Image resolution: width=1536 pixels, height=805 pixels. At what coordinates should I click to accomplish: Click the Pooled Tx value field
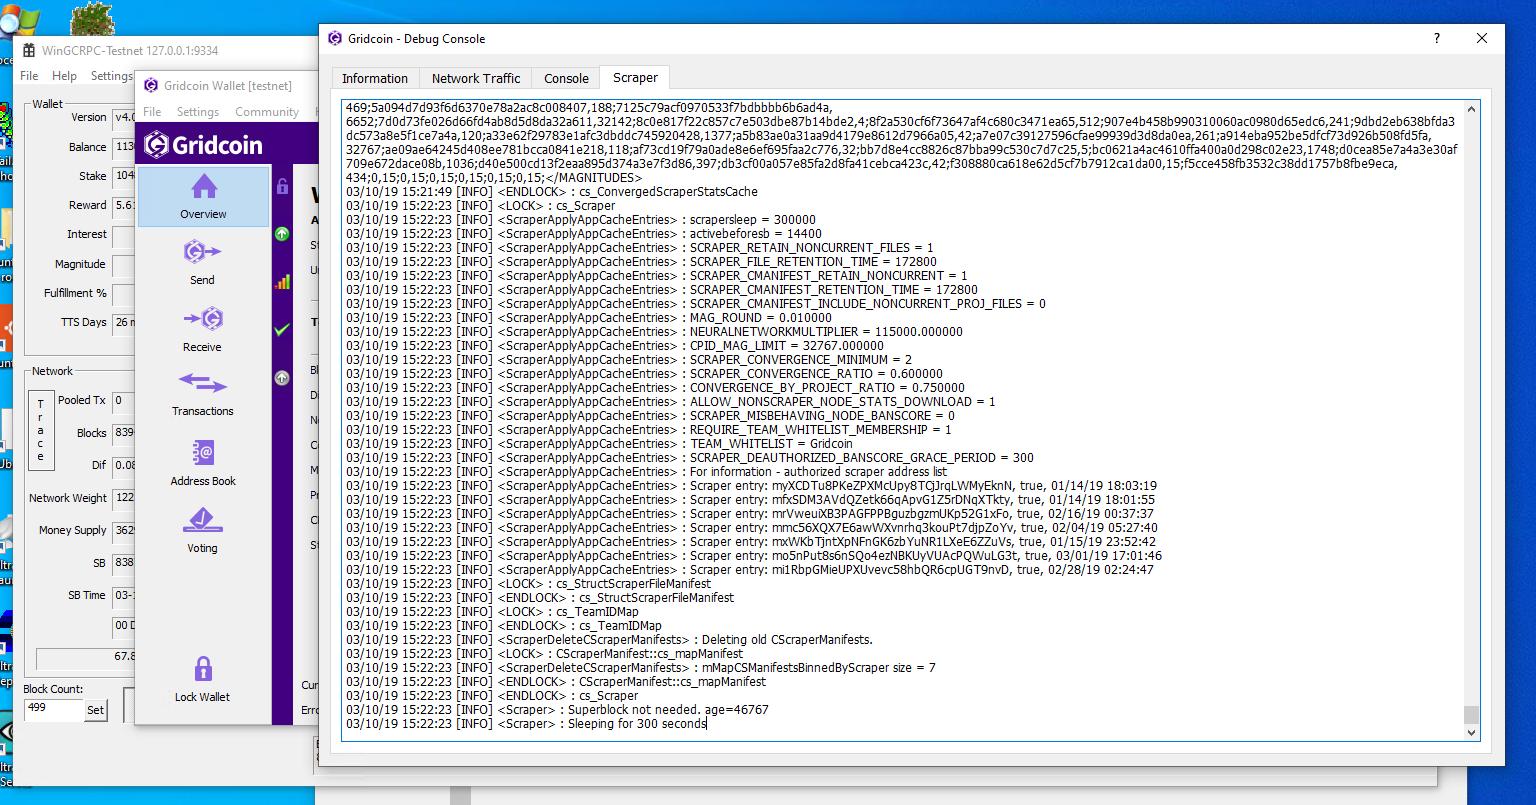[124, 400]
